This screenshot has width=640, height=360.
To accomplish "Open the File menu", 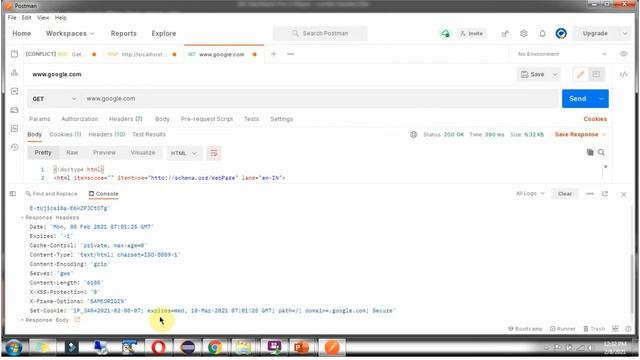I will pos(12,18).
